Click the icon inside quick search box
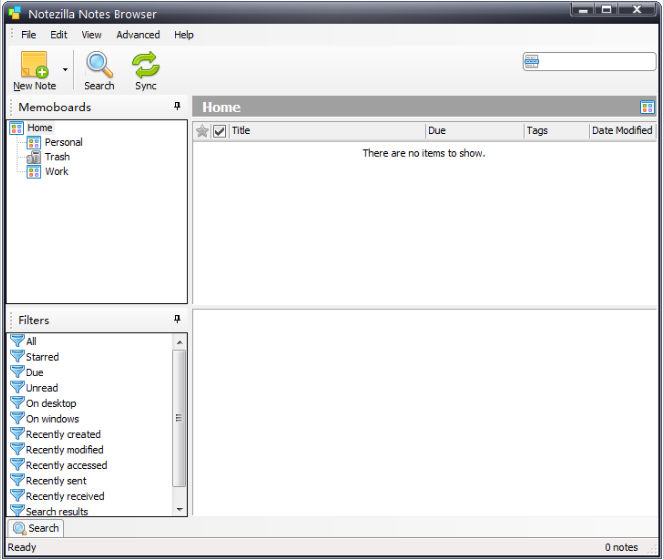 (x=531, y=62)
